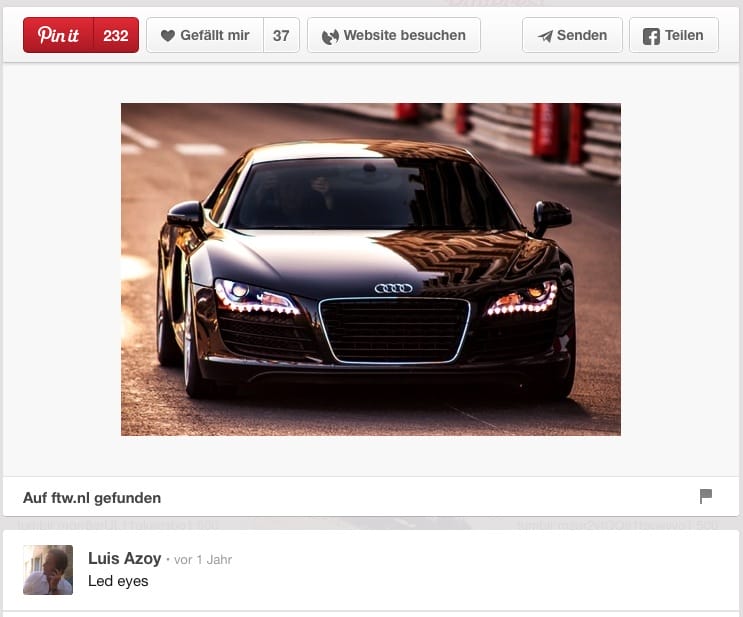Open the Luis Azoy name link

click(125, 558)
